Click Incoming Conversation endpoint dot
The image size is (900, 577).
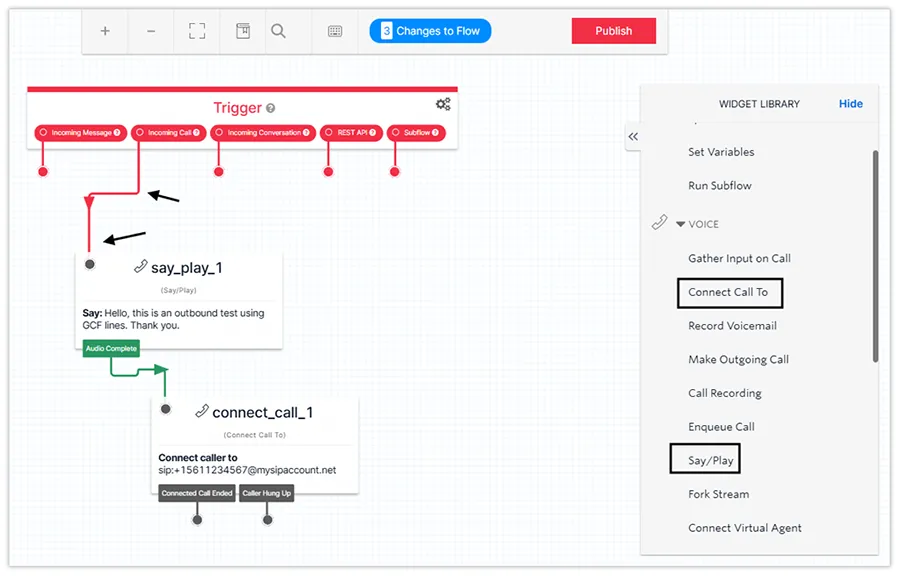pos(219,172)
